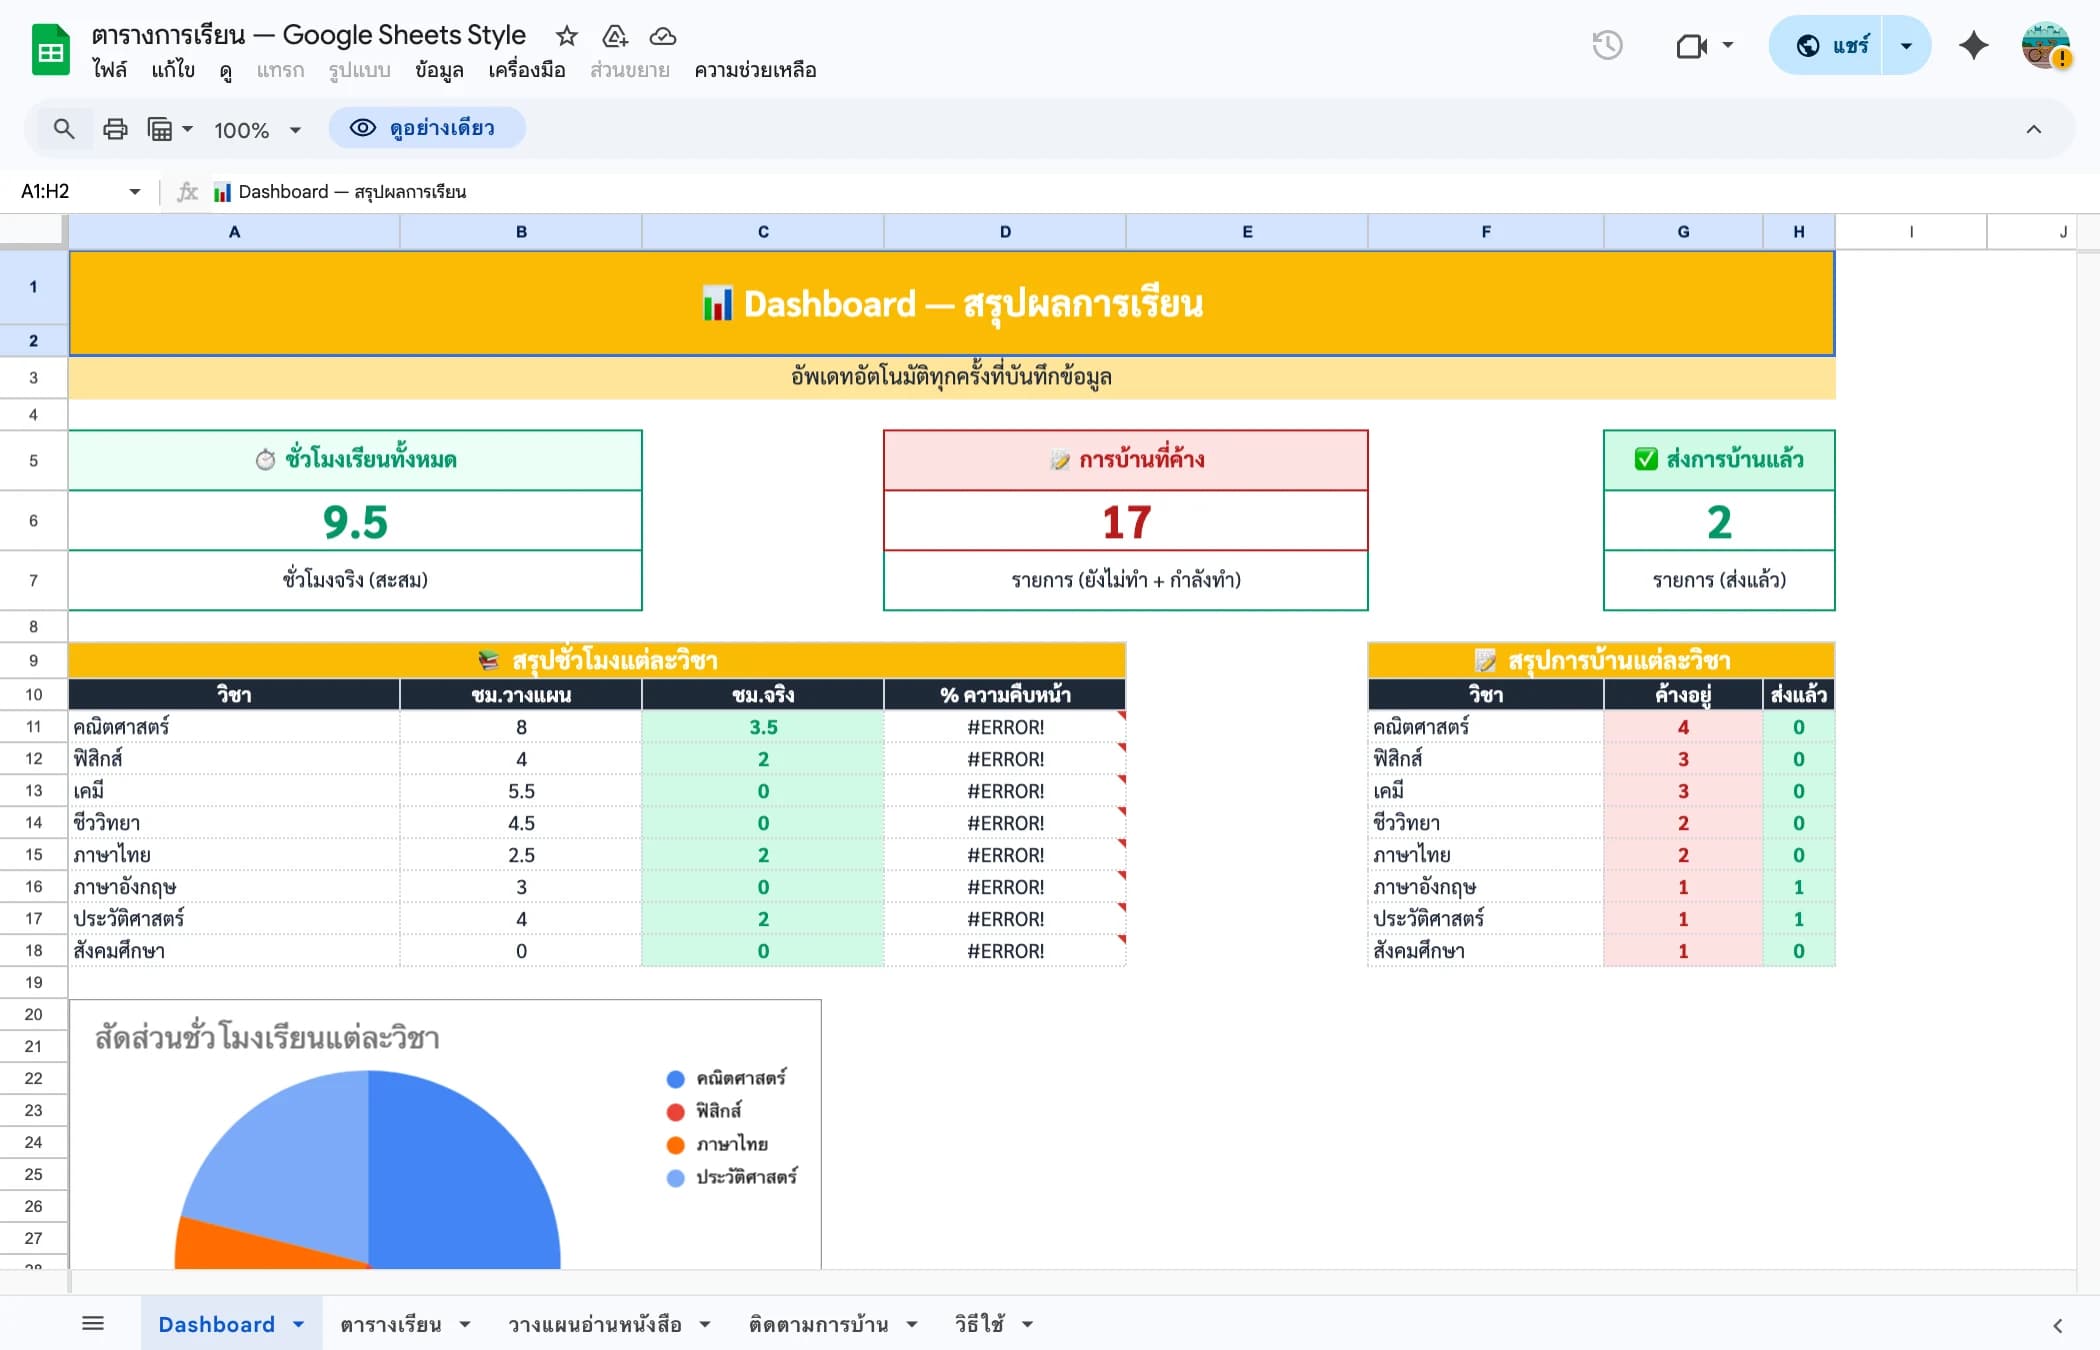Select the cell showing 17 pending homework
Image resolution: width=2100 pixels, height=1350 pixels.
click(1124, 520)
